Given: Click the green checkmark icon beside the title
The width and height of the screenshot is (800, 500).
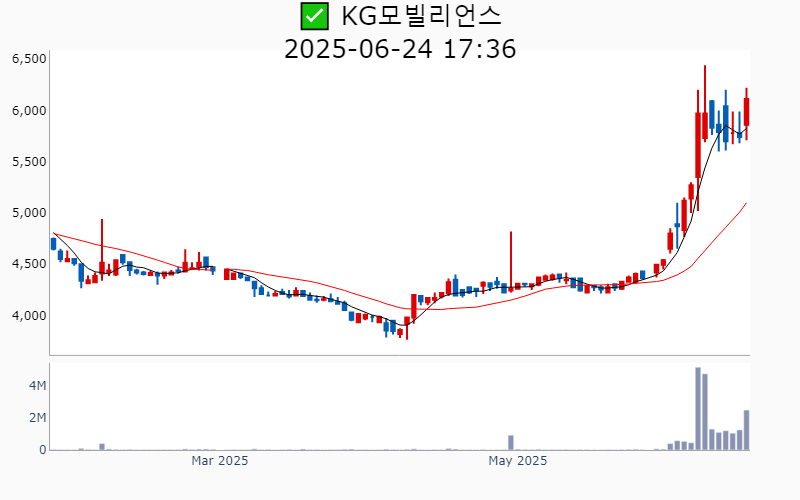Looking at the screenshot, I should [x=314, y=16].
